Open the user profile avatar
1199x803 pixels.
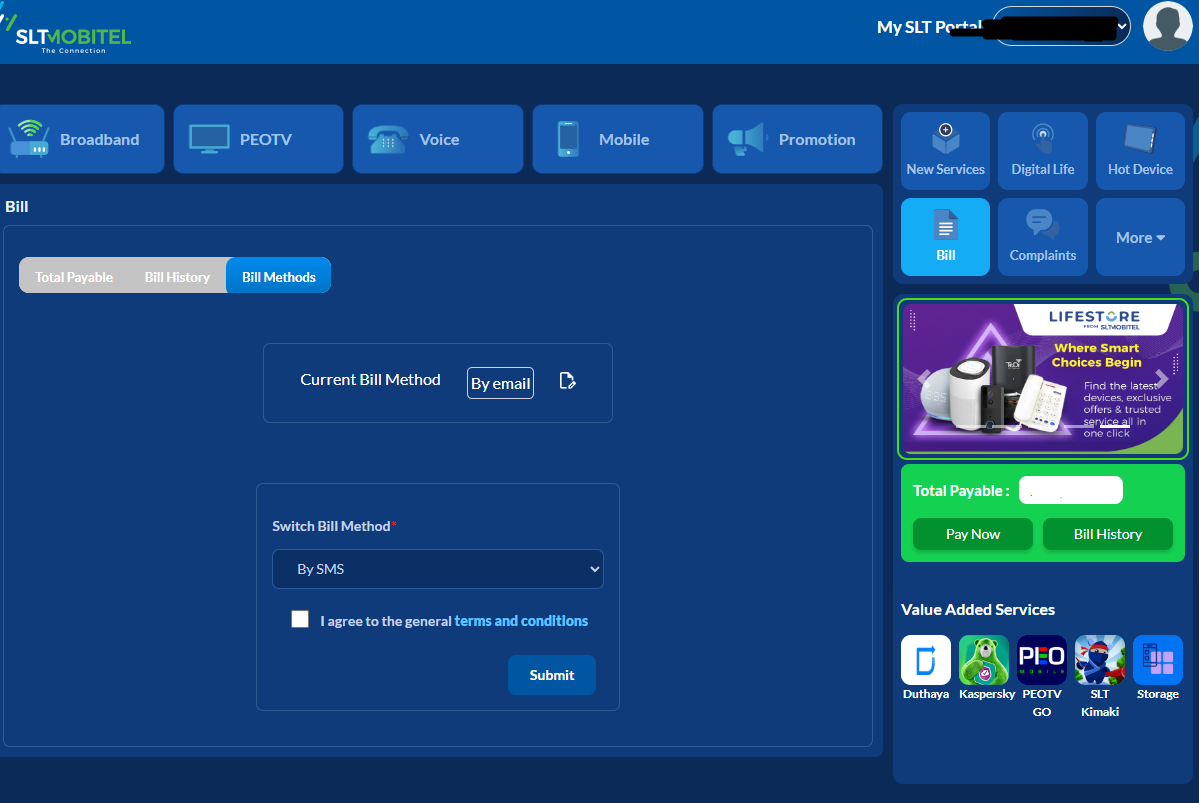(1167, 26)
